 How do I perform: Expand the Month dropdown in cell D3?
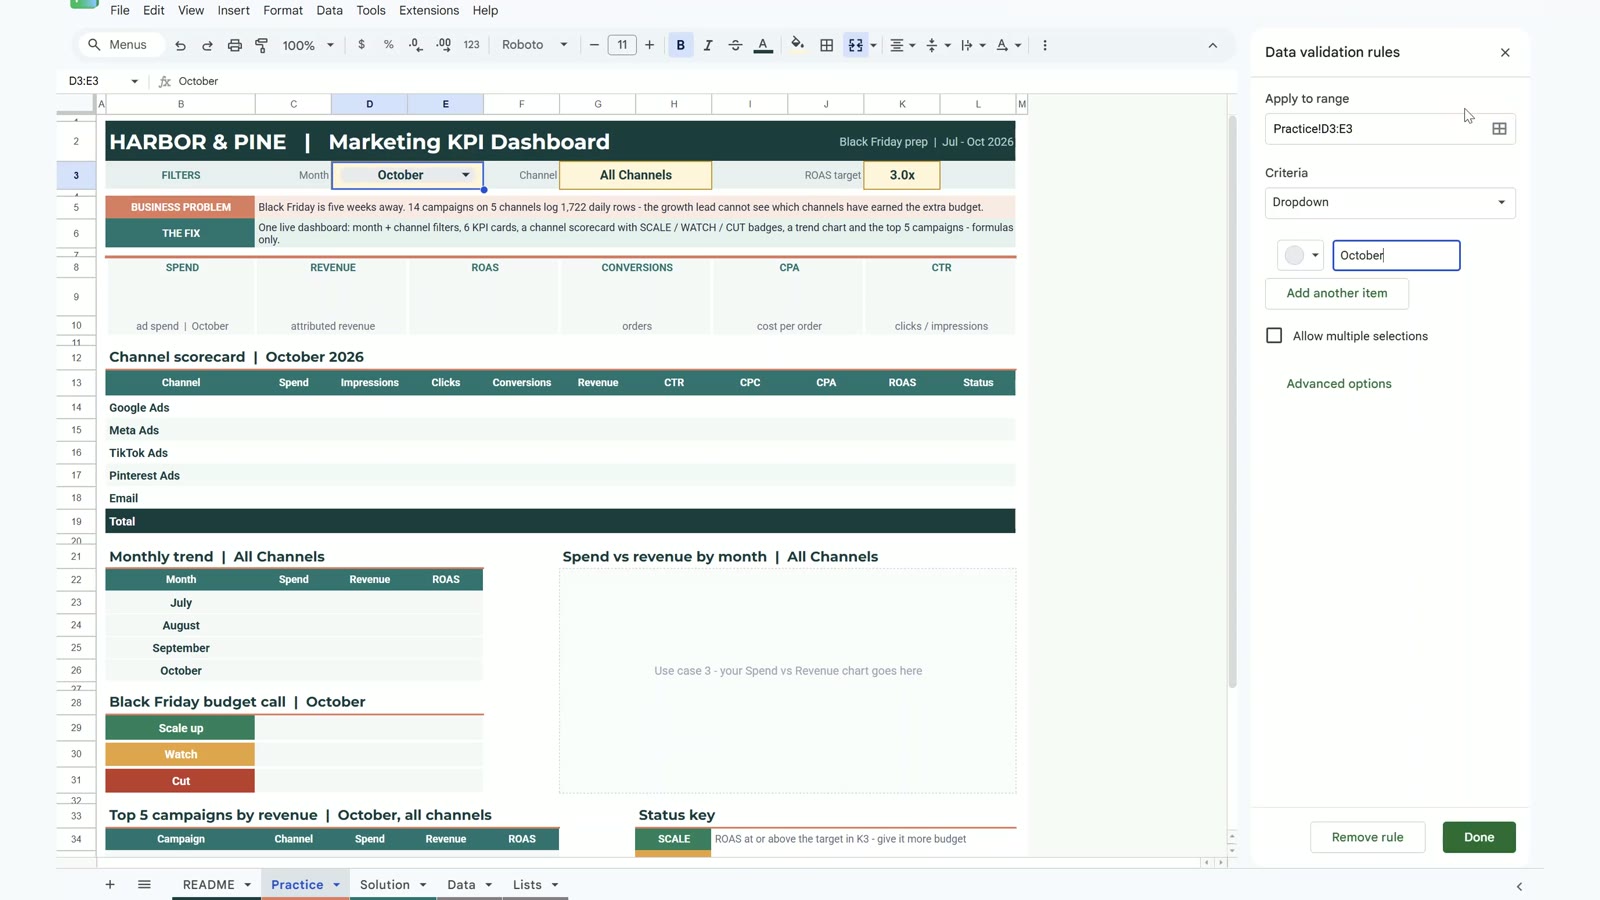[x=465, y=175]
